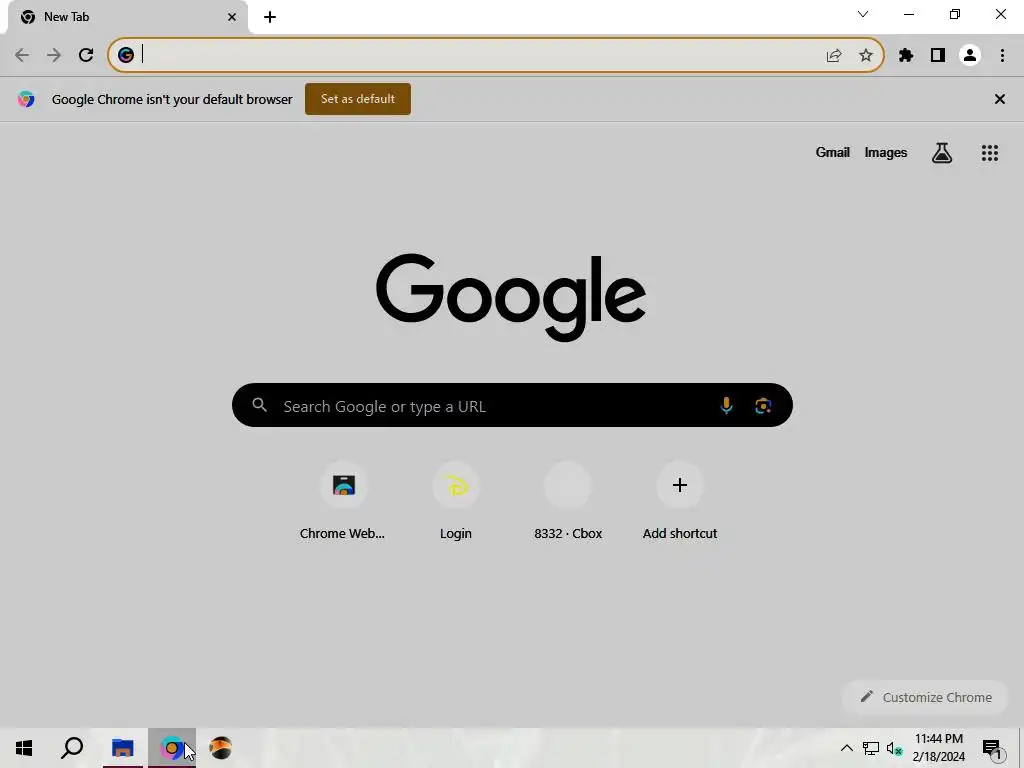Open the notification center icon
This screenshot has height=768, width=1024.
click(x=993, y=748)
